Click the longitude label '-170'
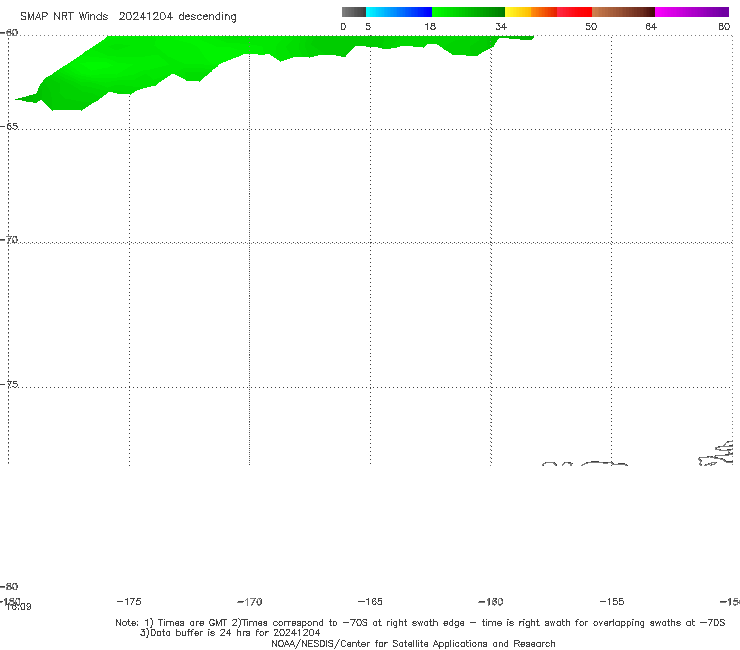Viewport: 740px width, 650px height. click(x=250, y=601)
